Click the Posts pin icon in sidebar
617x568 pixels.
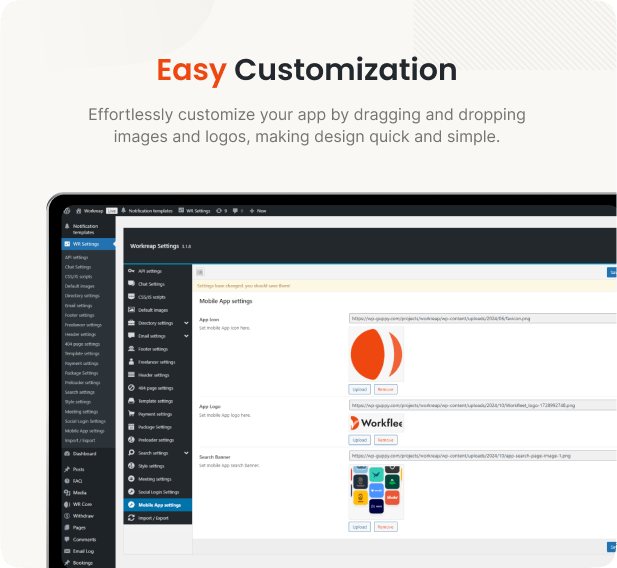pyautogui.click(x=66, y=469)
